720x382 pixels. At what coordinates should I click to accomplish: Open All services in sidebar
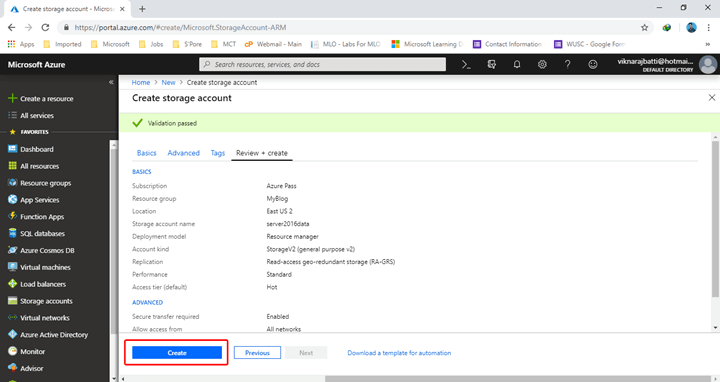(x=31, y=116)
